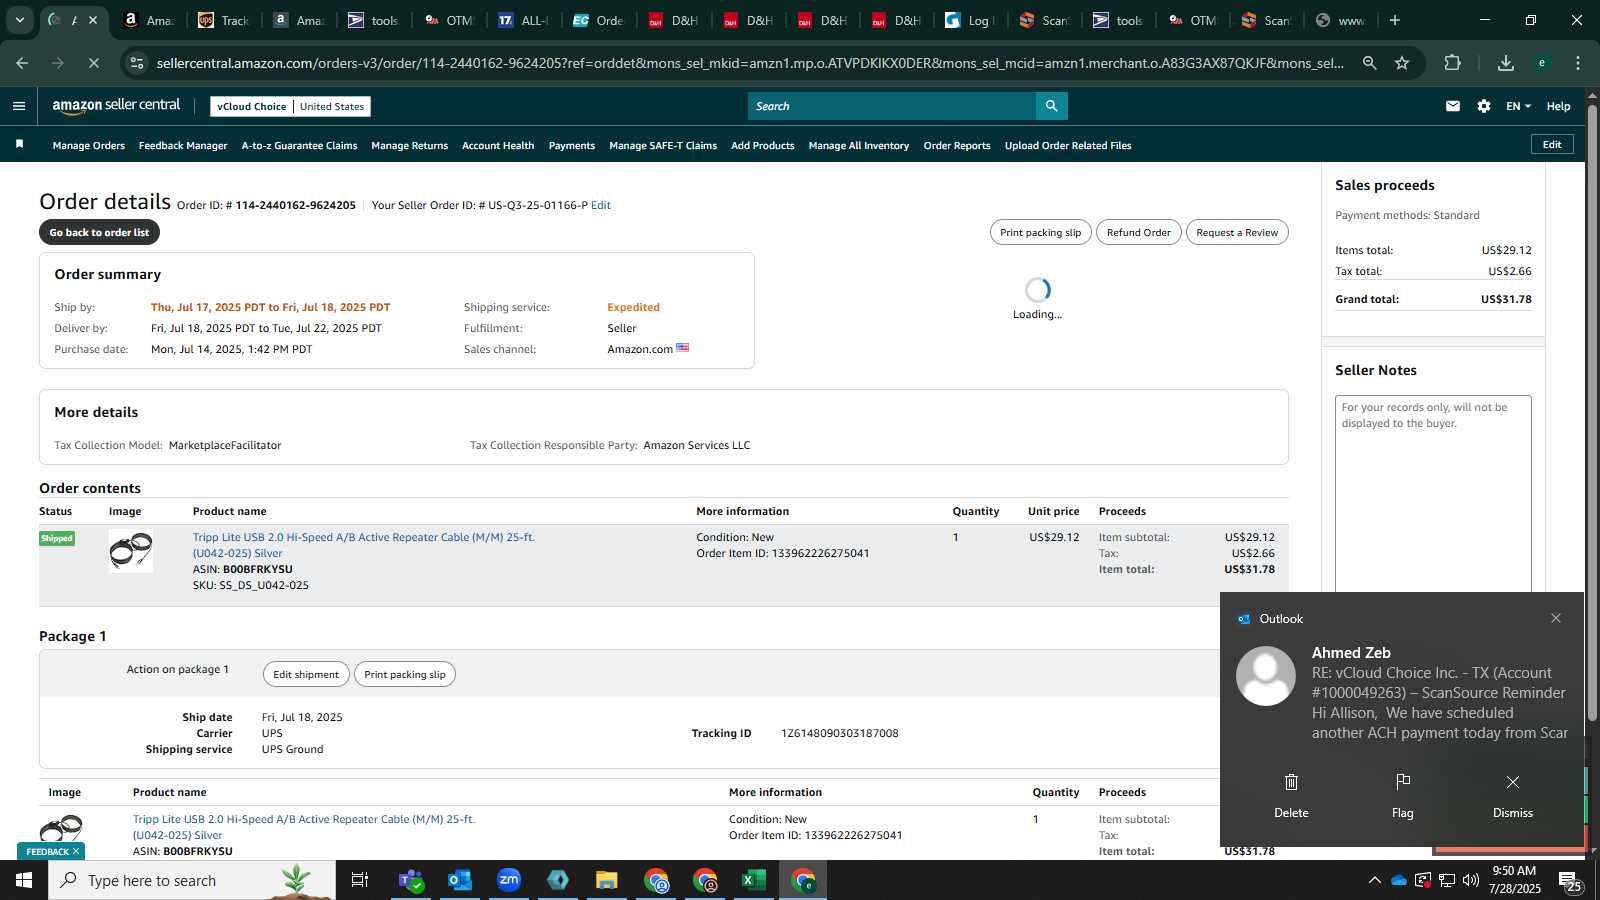Screen dimensions: 1600x900
Task: Click Edit button in navigation bar
Action: coord(1552,144)
